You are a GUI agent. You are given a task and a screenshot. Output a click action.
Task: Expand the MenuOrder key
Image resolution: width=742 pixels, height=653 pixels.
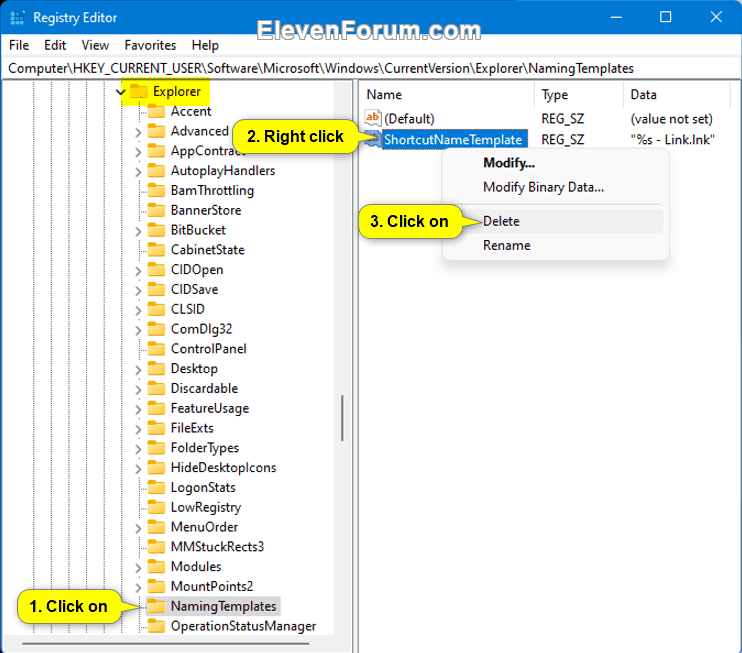(138, 528)
